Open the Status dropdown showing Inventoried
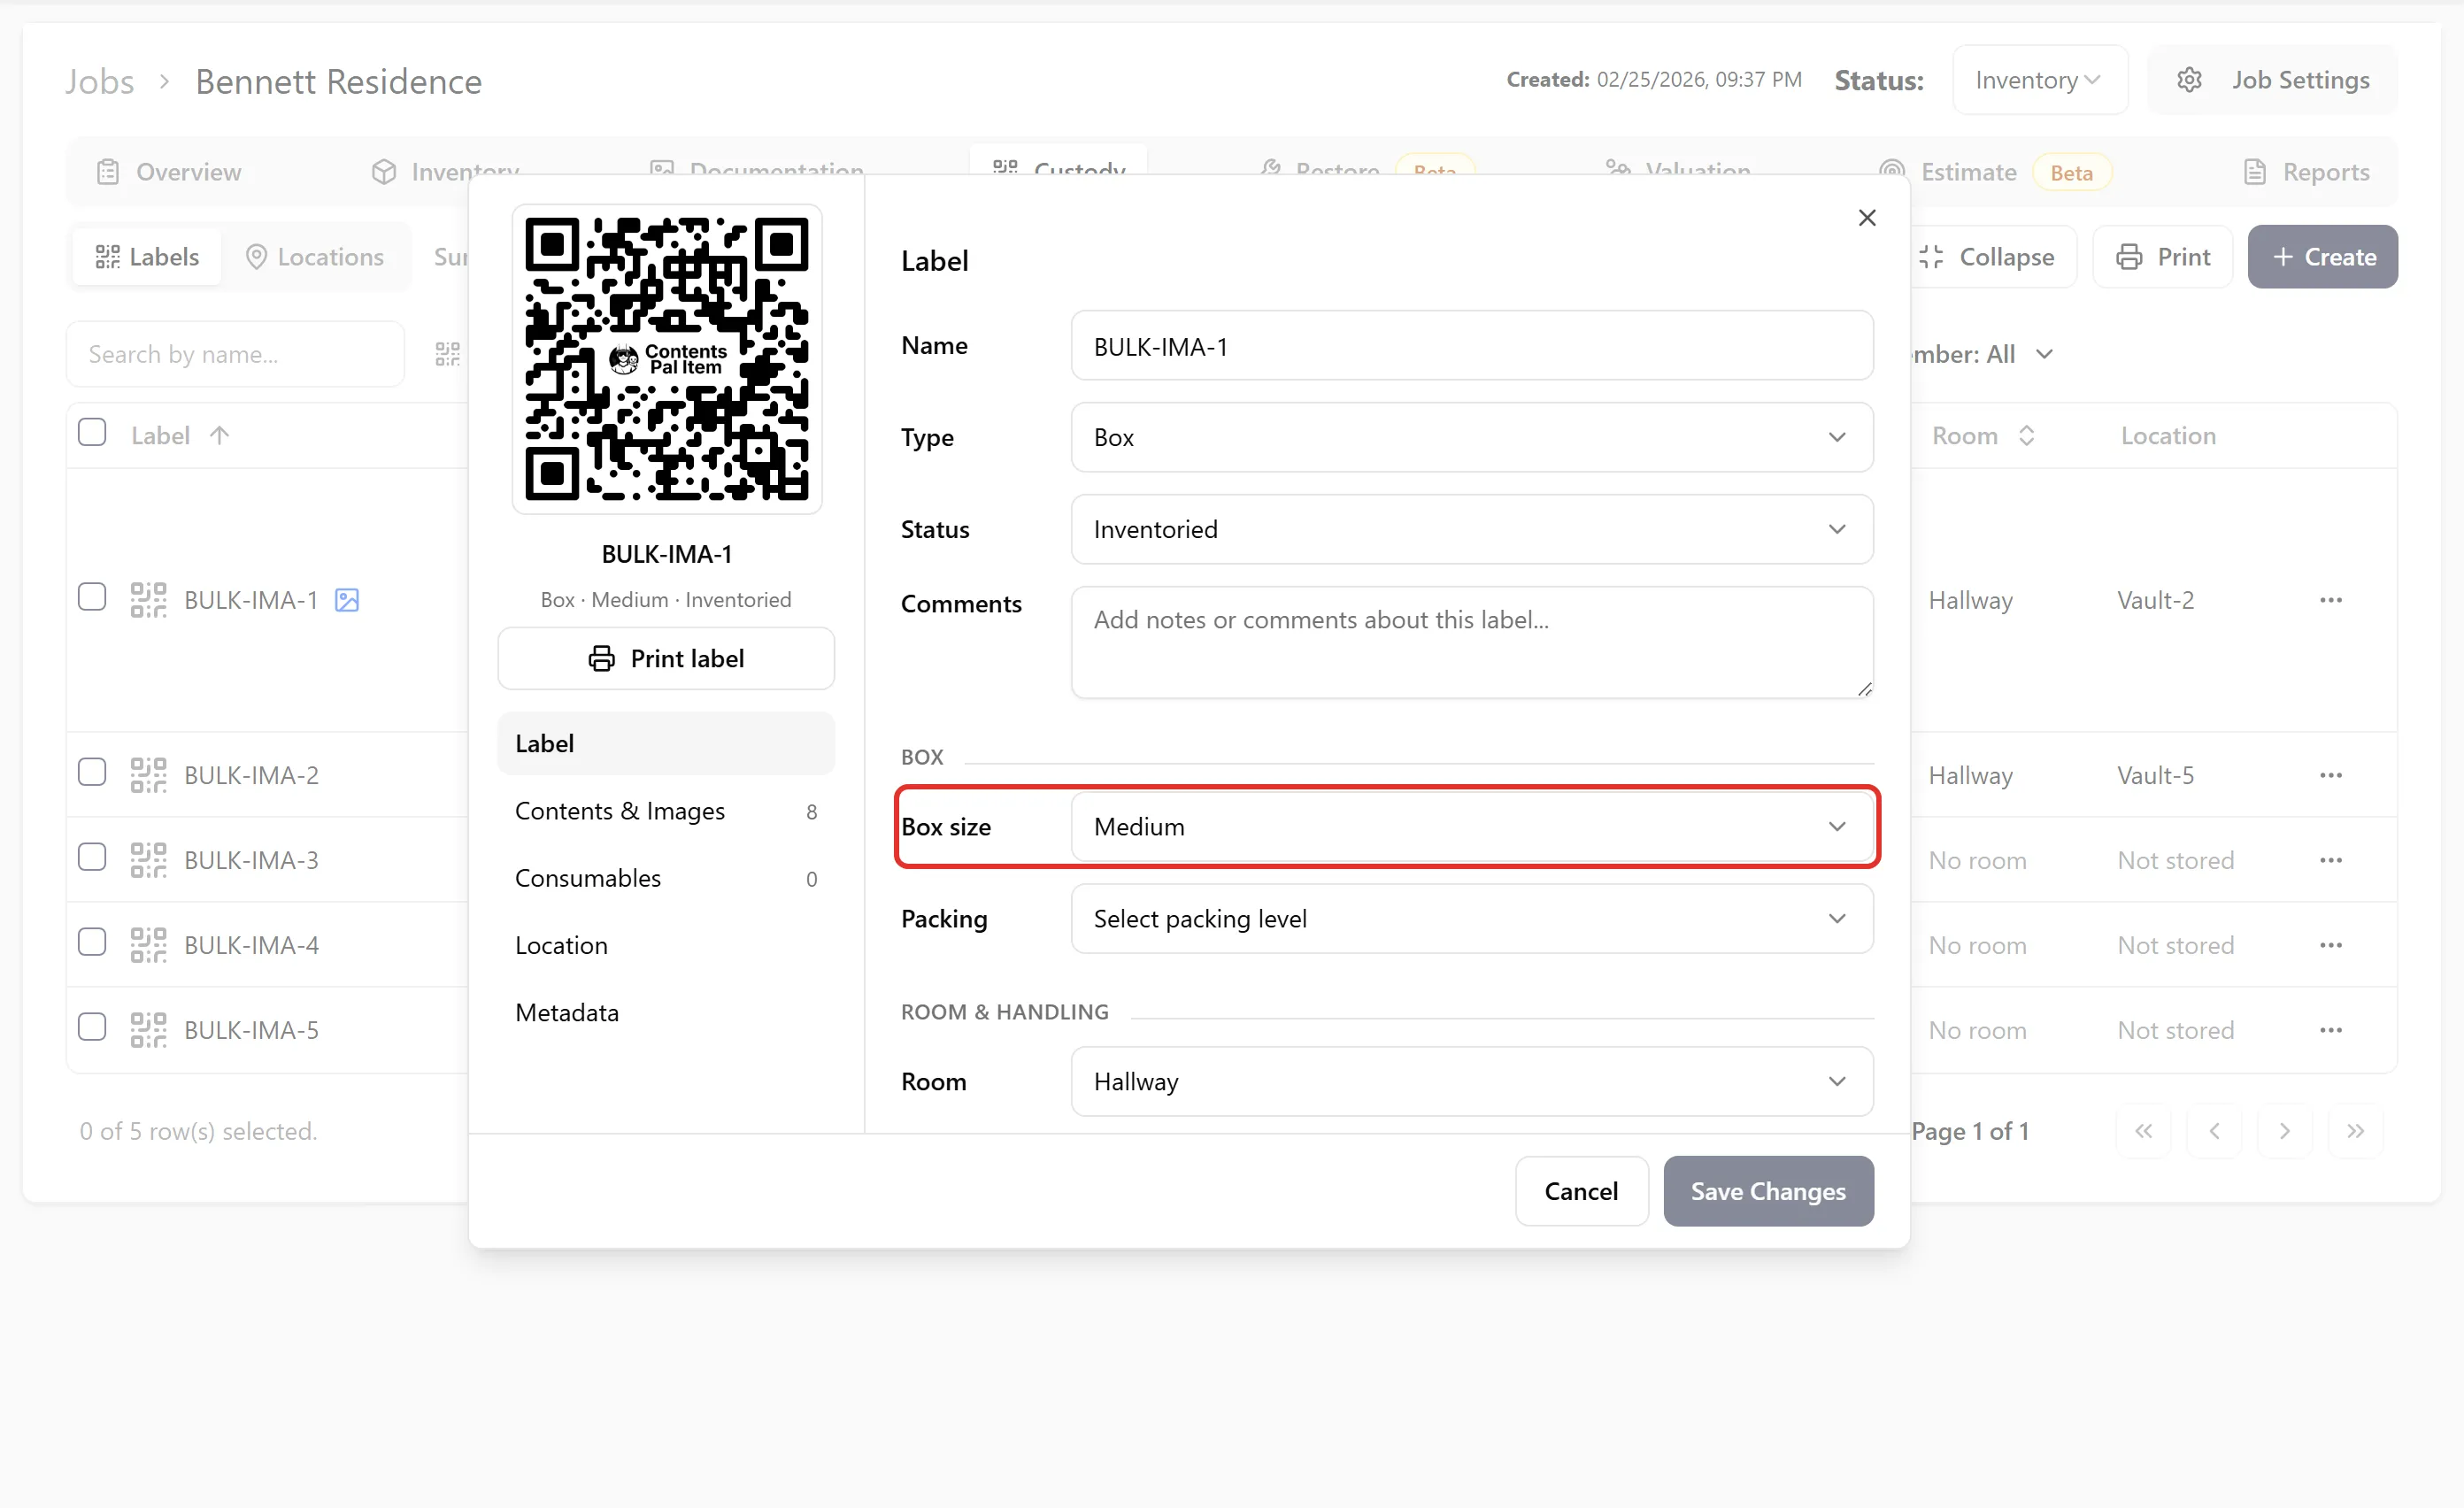The width and height of the screenshot is (2464, 1508). coord(1472,529)
